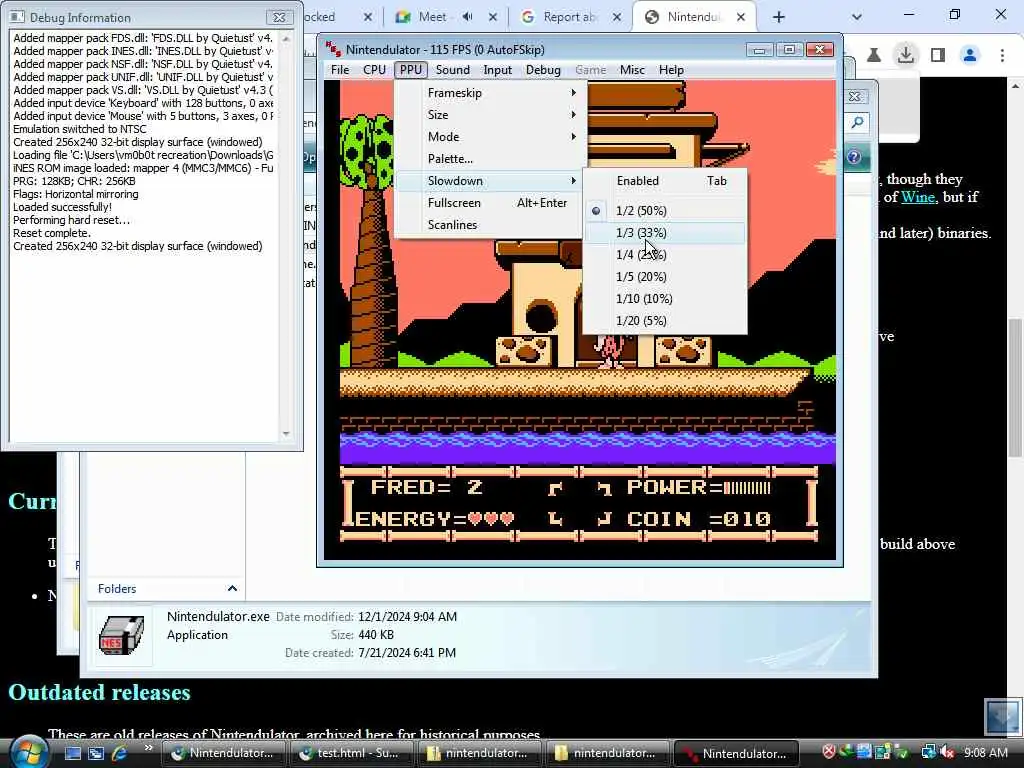Click Show Desktop quick launch icon

[72, 753]
